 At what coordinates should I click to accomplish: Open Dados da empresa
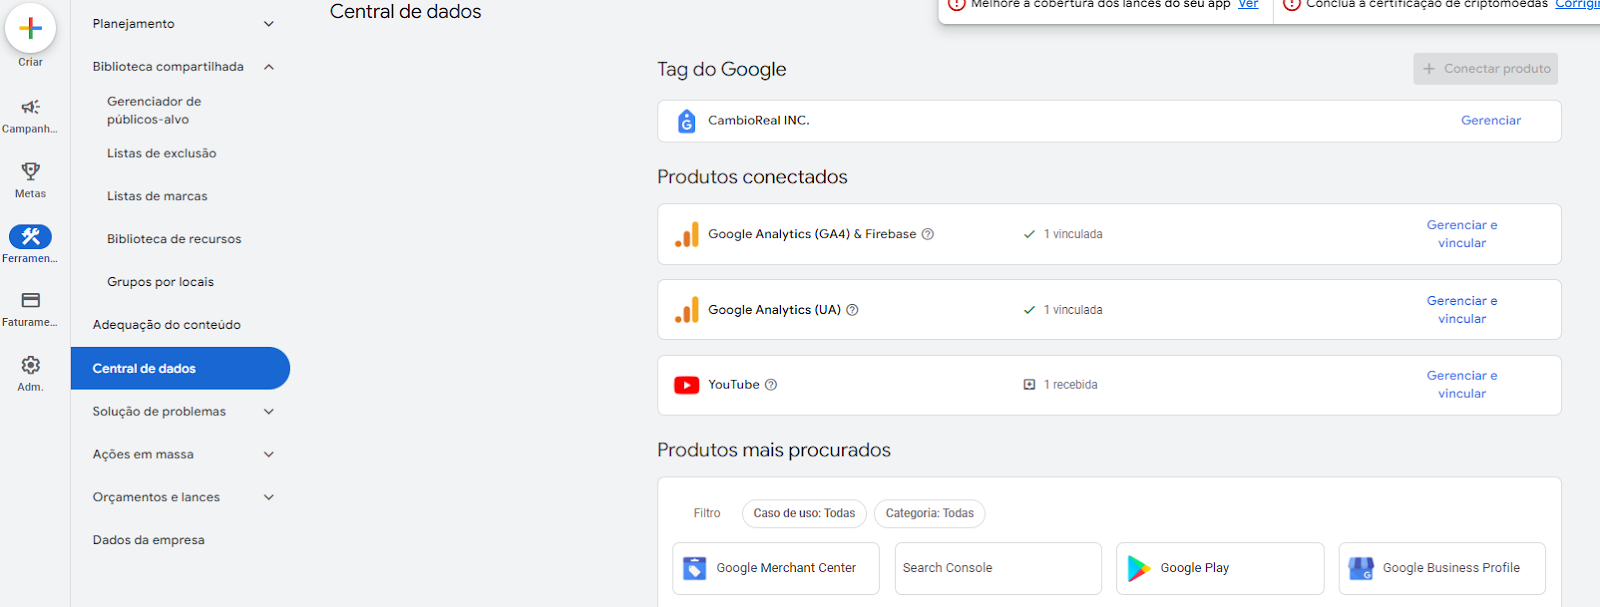(x=148, y=540)
